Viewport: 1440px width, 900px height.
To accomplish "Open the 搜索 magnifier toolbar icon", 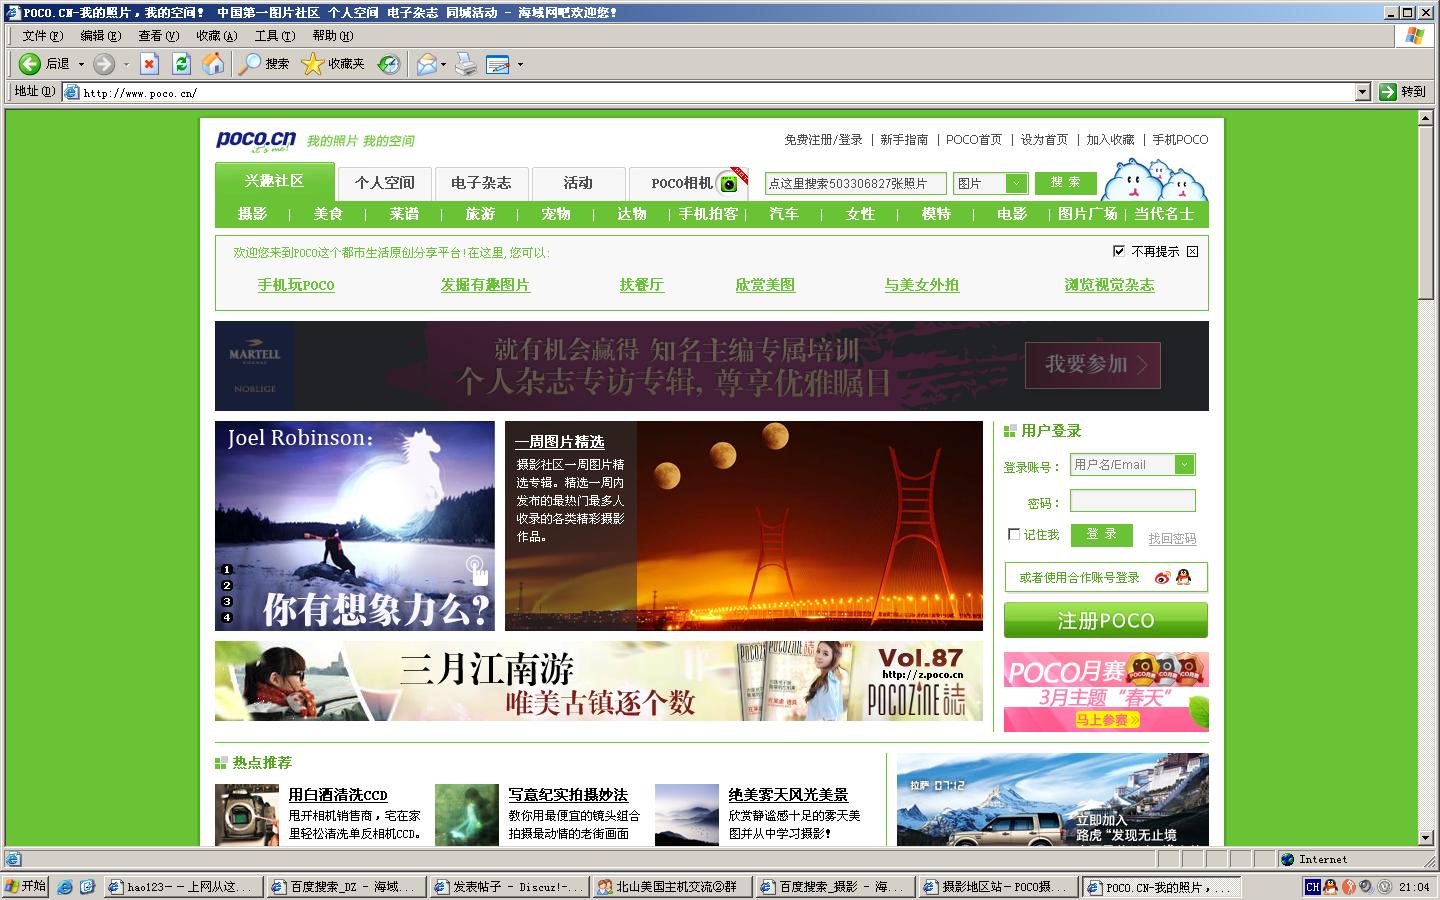I will pyautogui.click(x=249, y=64).
